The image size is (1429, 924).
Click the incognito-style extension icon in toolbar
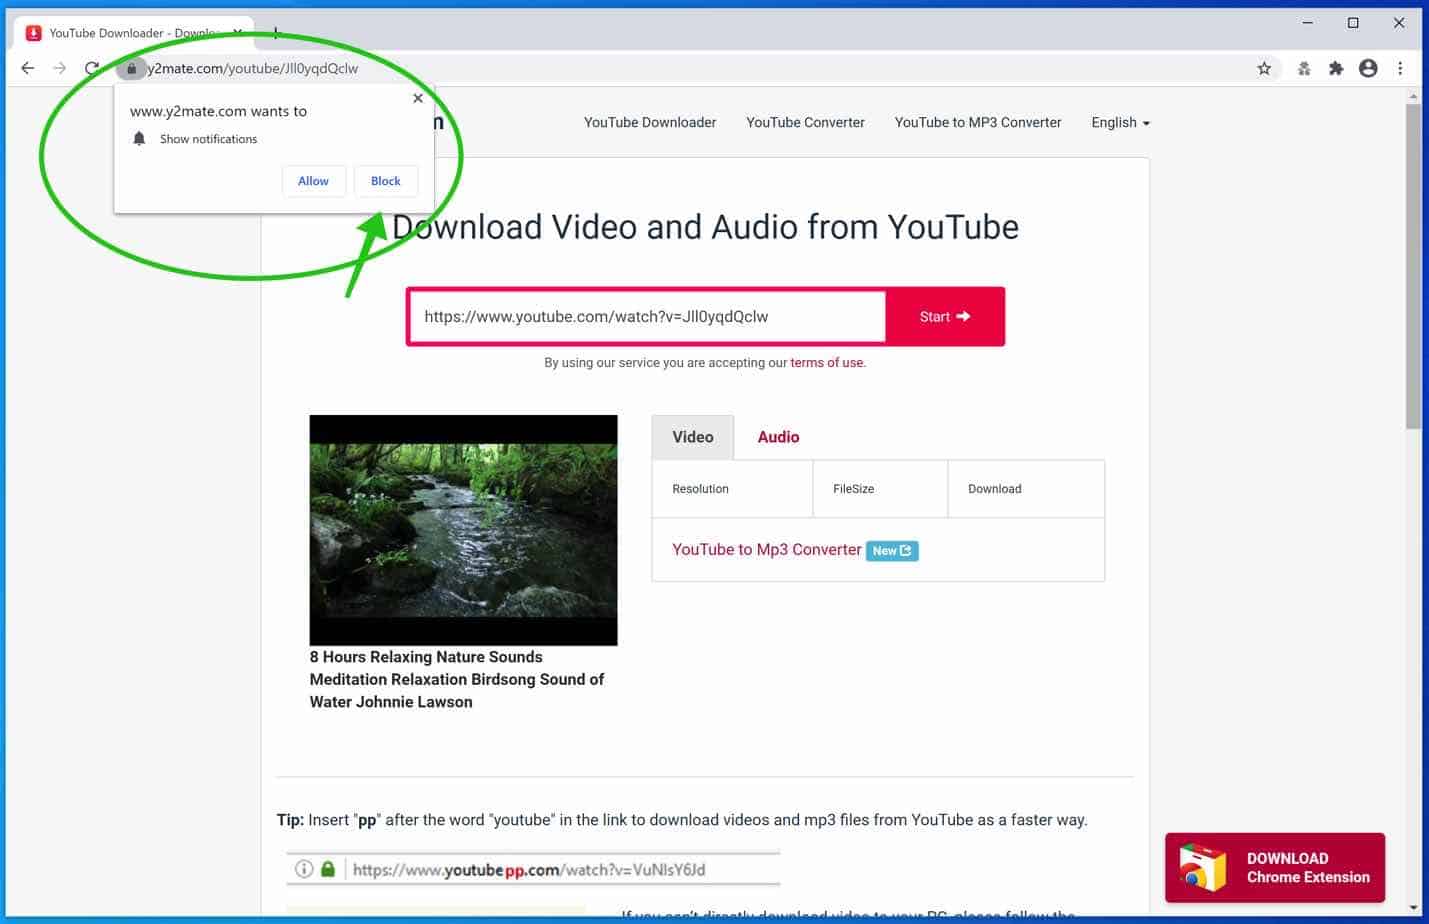[x=1304, y=68]
